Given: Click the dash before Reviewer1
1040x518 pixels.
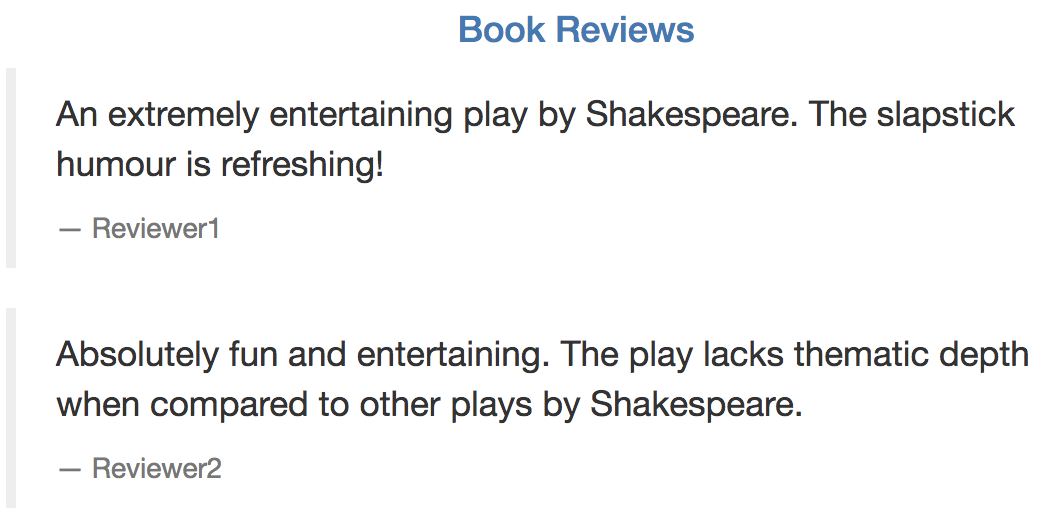Looking at the screenshot, I should tap(70, 229).
